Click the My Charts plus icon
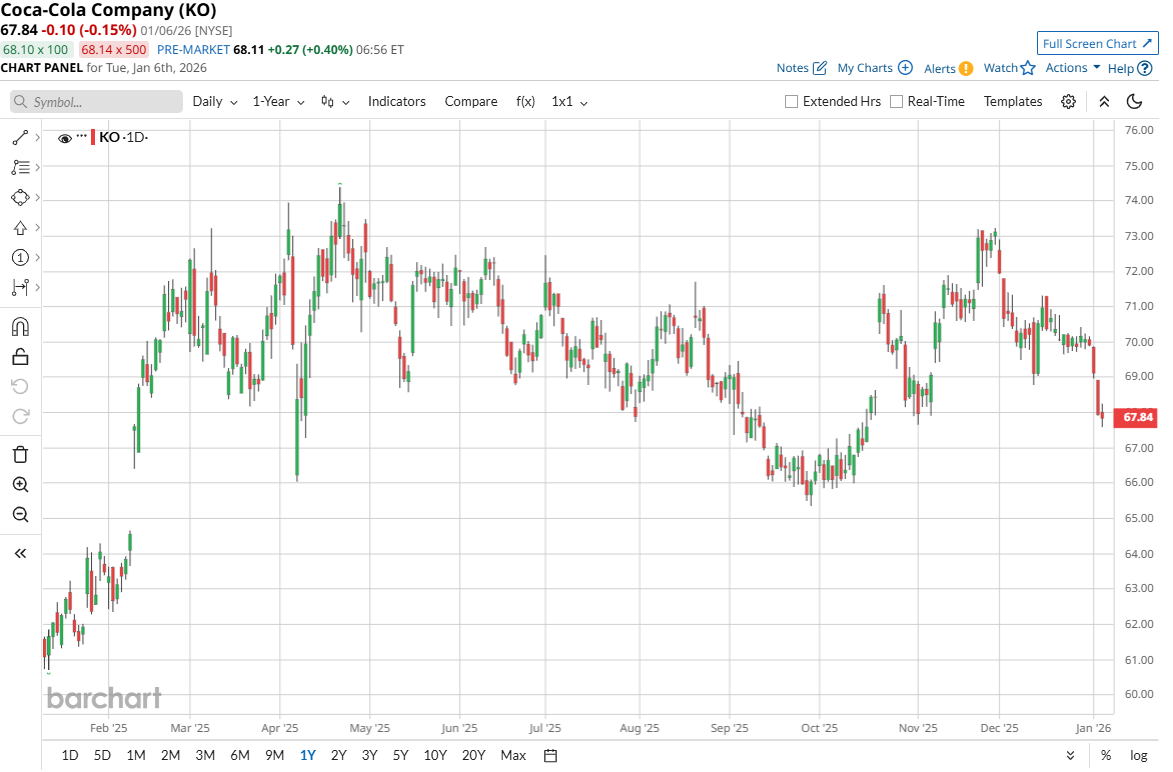The height and width of the screenshot is (772, 1173). tap(905, 67)
